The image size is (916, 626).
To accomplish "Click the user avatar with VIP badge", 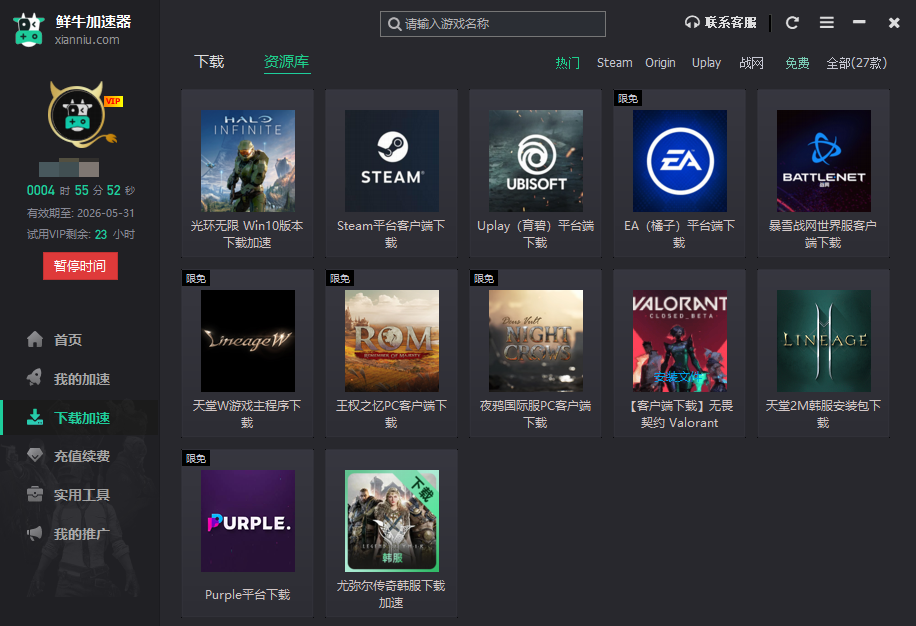I will (82, 114).
